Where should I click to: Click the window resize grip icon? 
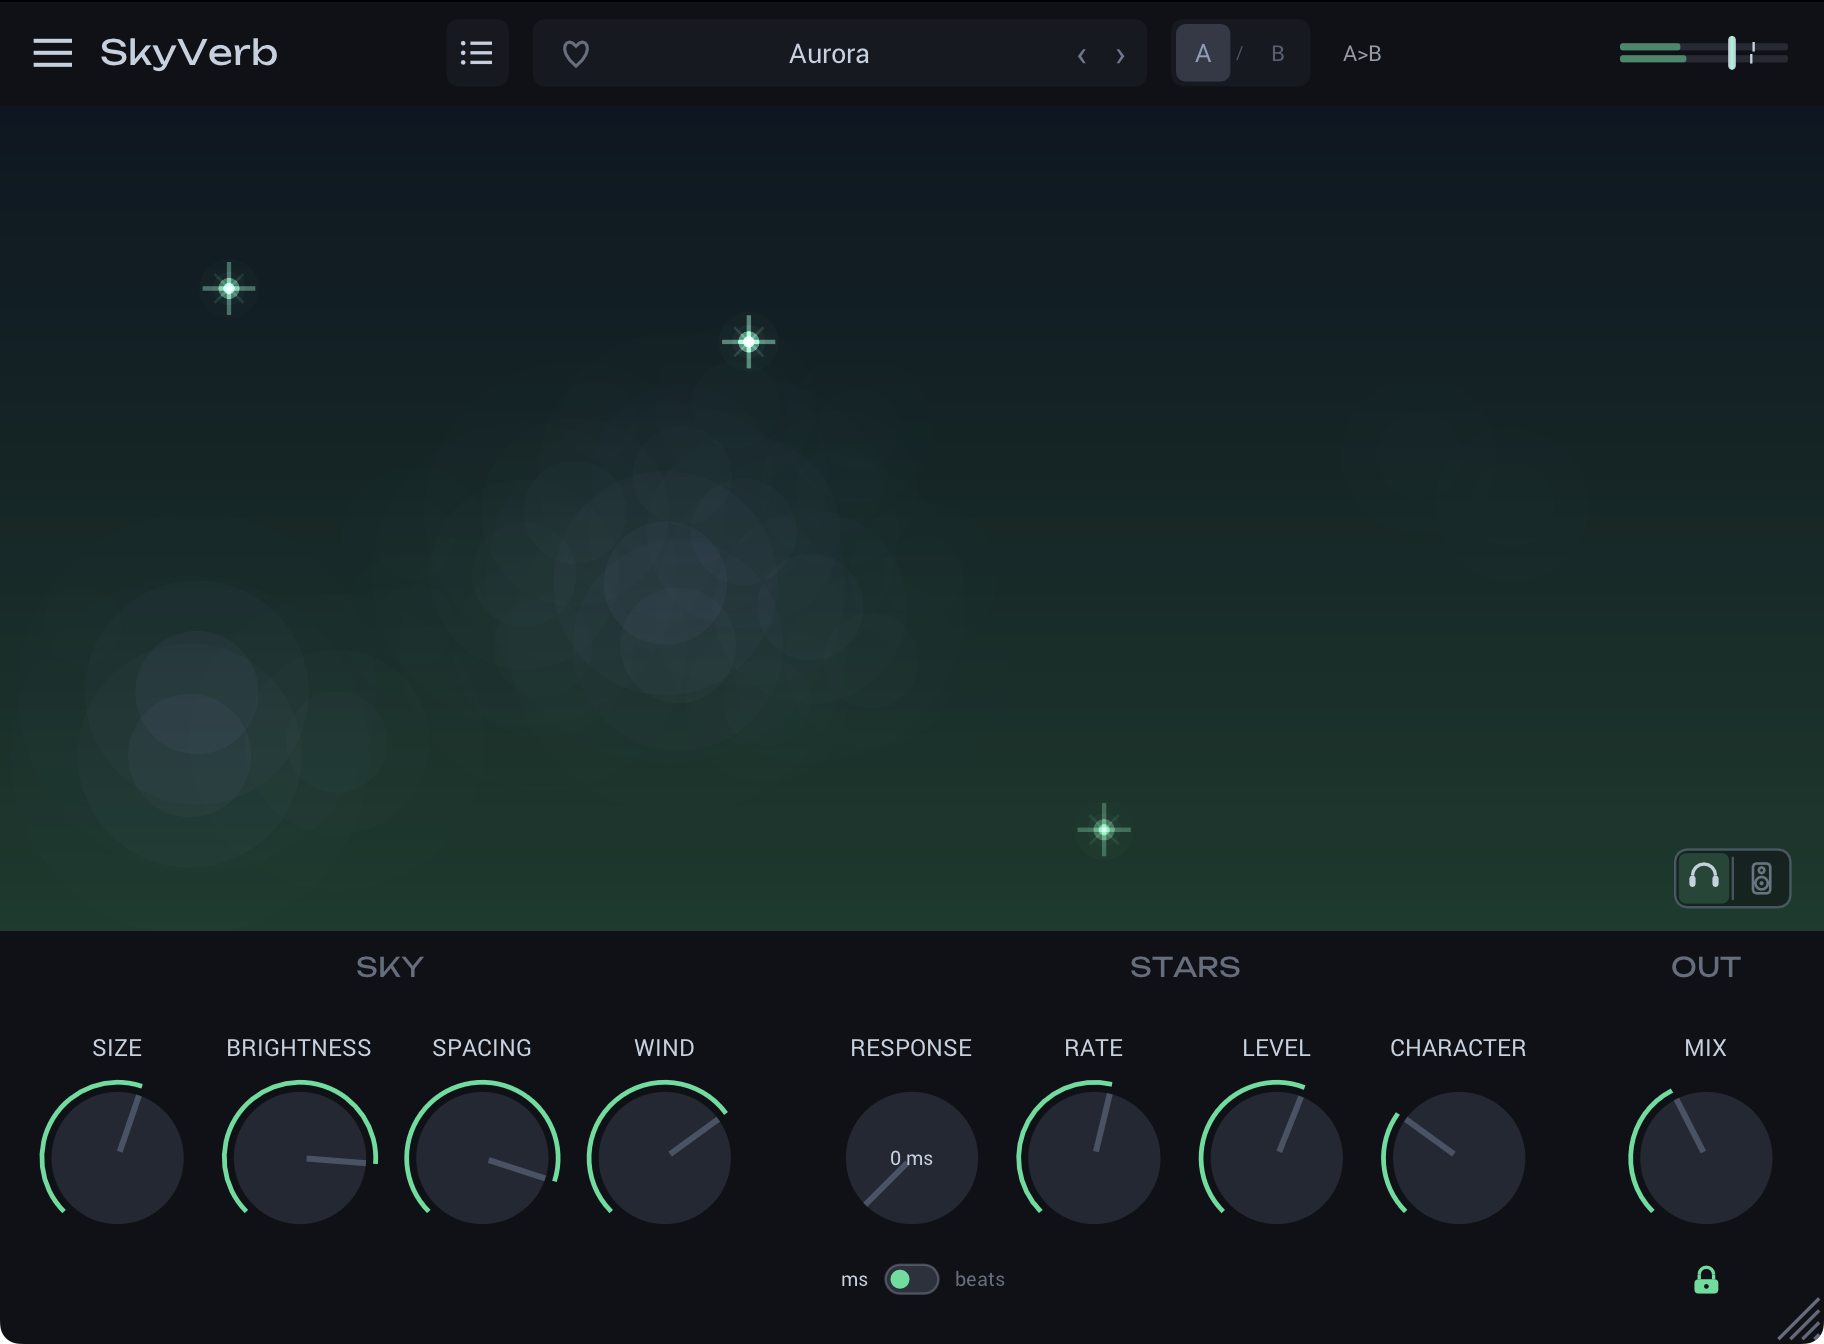point(1800,1320)
